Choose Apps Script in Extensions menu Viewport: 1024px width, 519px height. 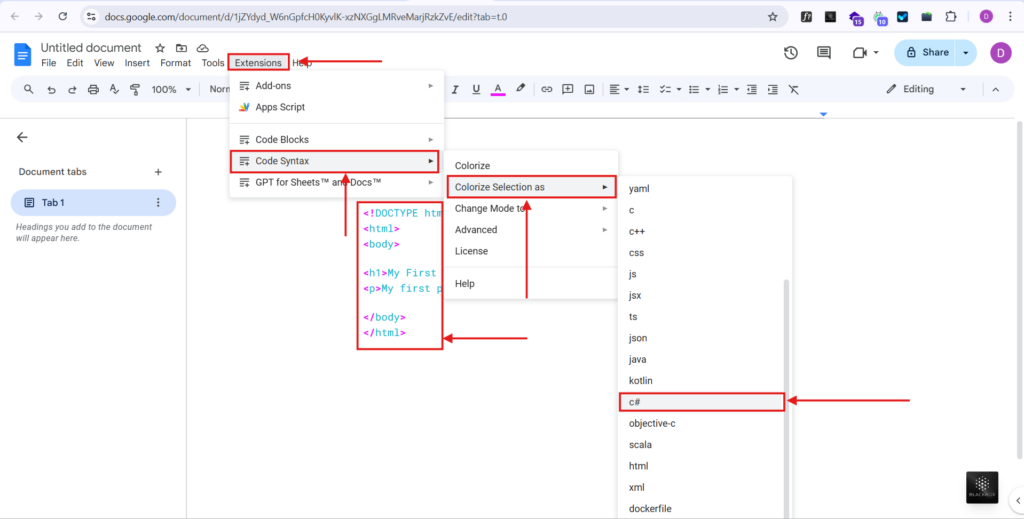tap(279, 107)
